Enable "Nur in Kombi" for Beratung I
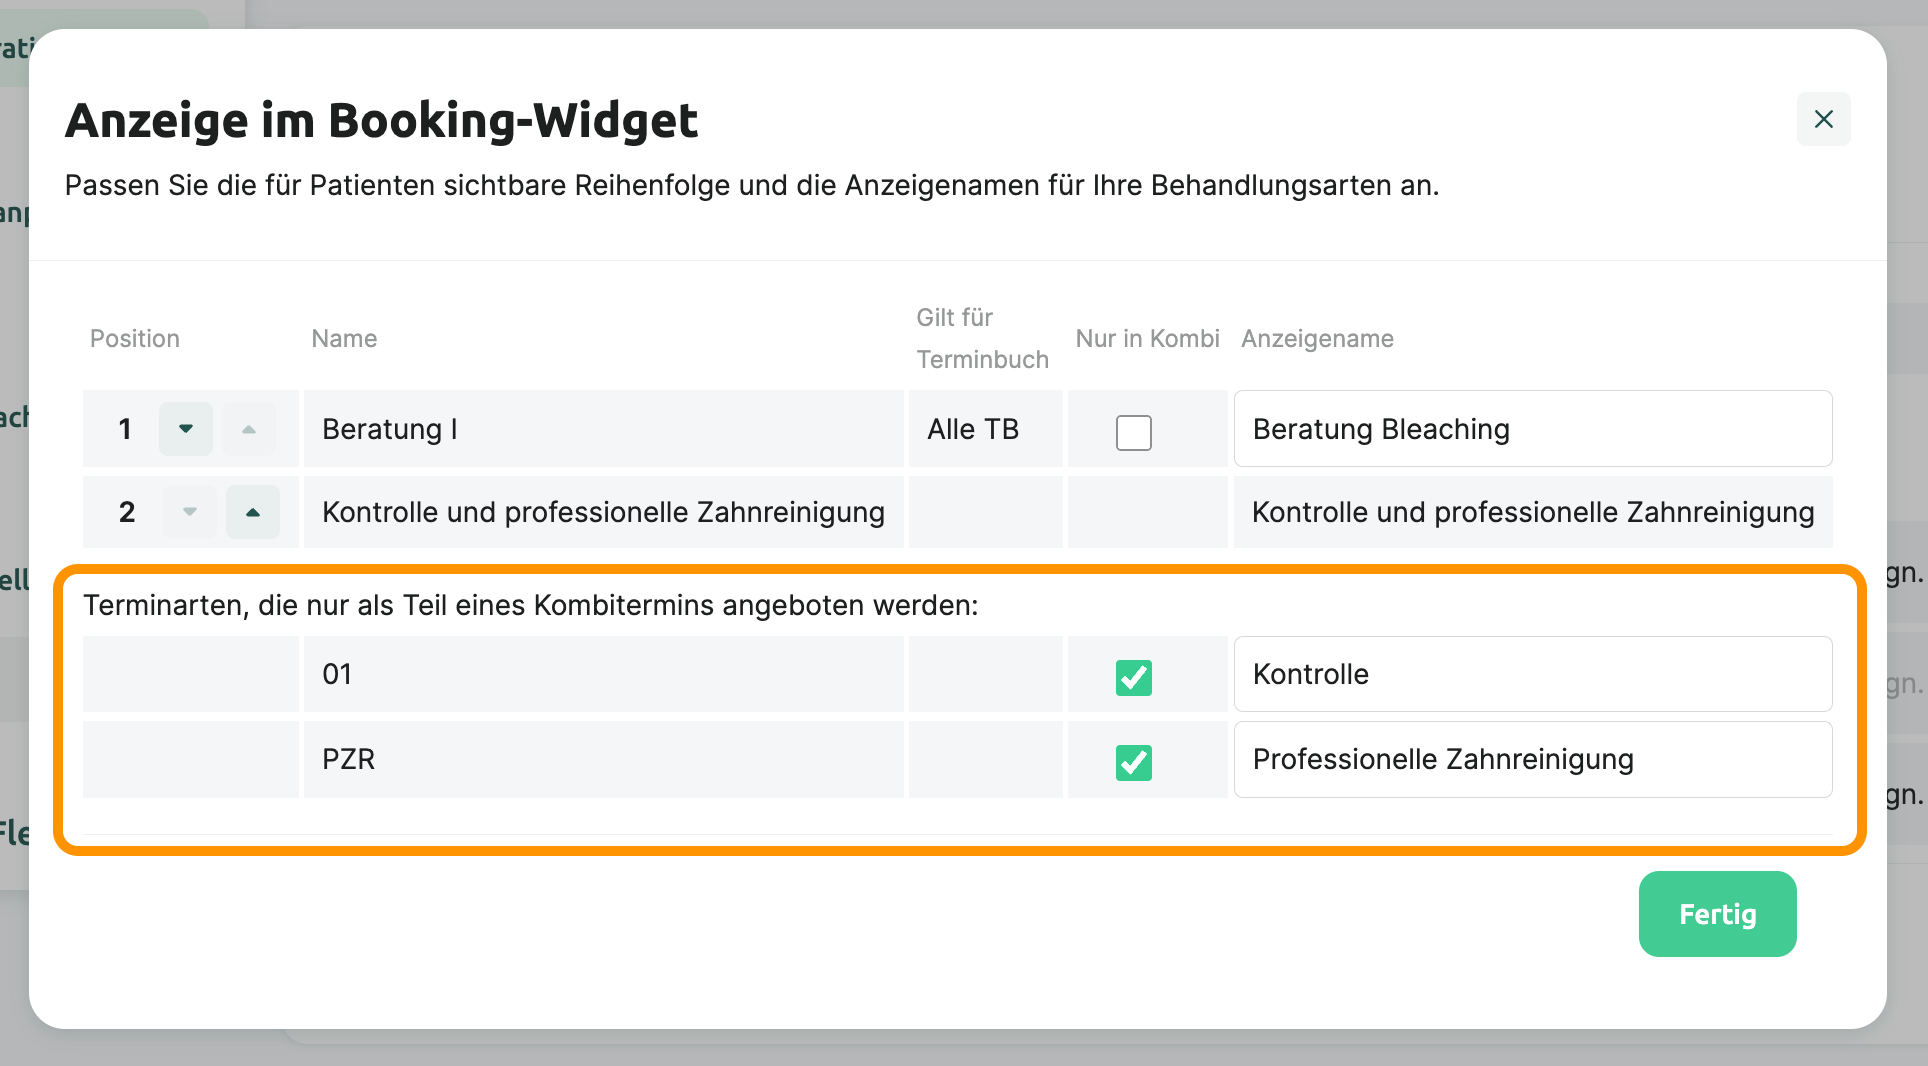Image resolution: width=1928 pixels, height=1066 pixels. [1133, 433]
